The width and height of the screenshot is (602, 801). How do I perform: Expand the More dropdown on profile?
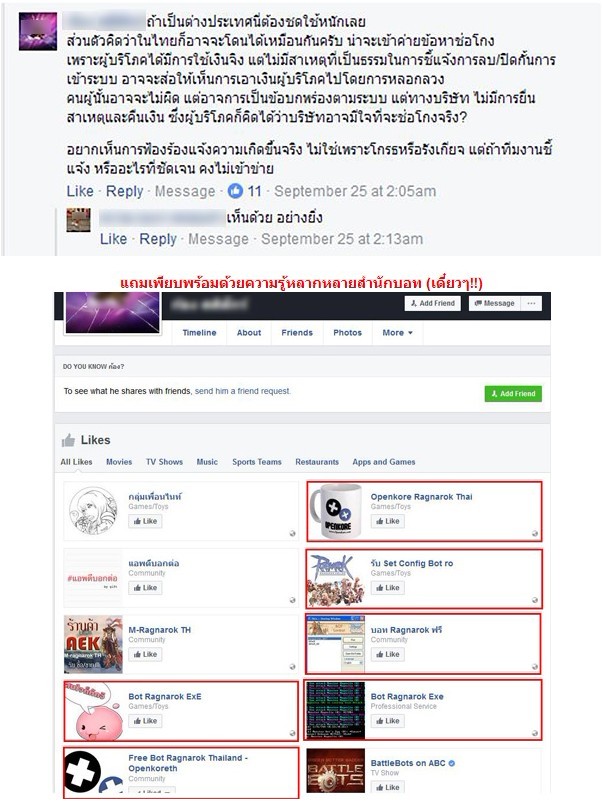pyautogui.click(x=398, y=333)
